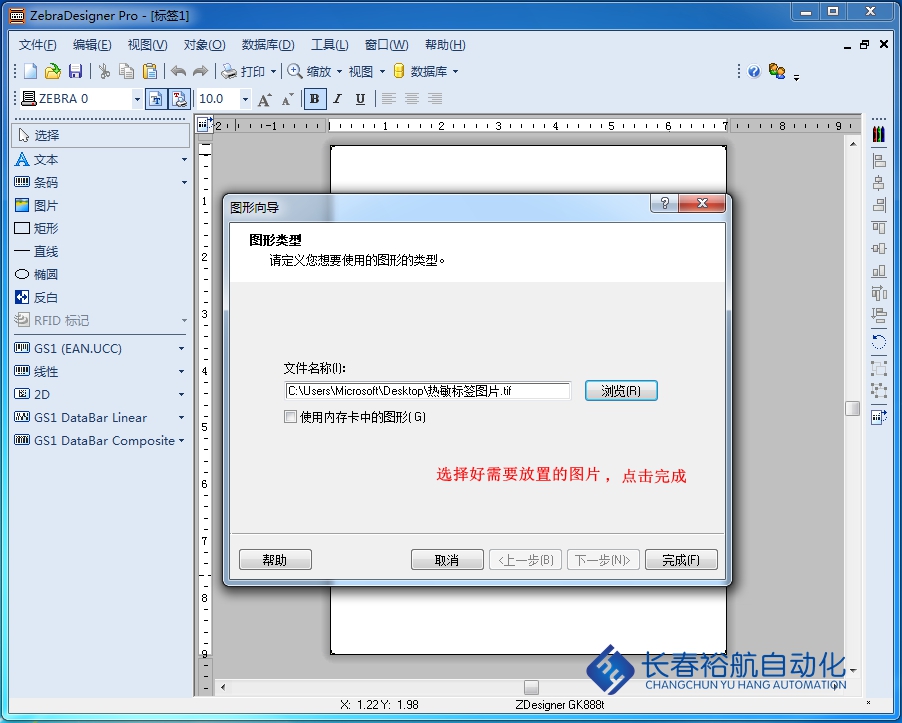This screenshot has height=723, width=902.
Task: Click the vertical scrollbar thumb
Action: (x=853, y=408)
